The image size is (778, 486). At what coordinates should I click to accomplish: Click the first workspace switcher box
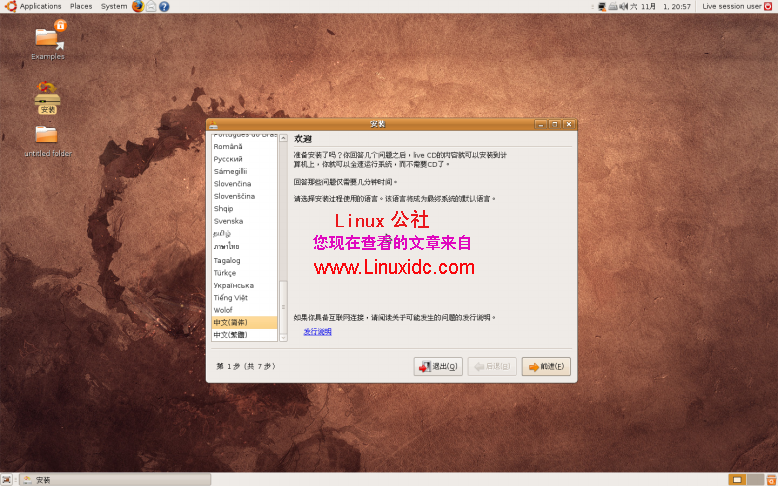737,480
